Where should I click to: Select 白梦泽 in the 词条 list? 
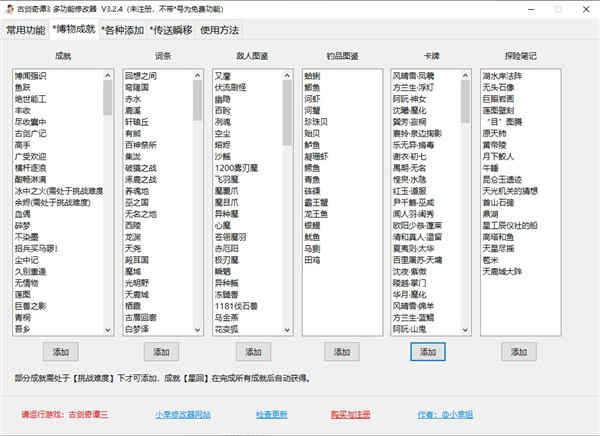[x=137, y=329]
